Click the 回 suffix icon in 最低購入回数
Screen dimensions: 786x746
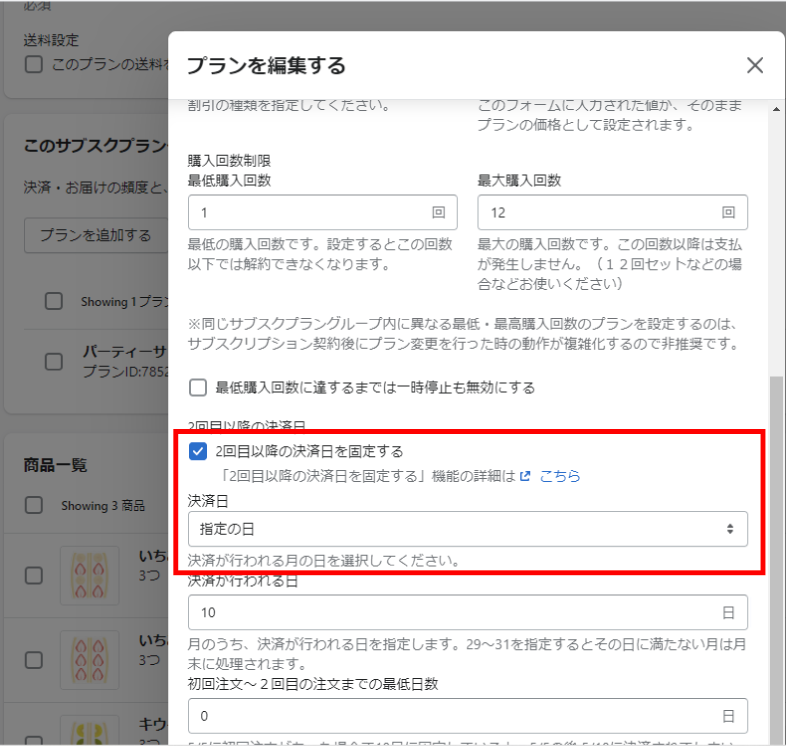click(439, 213)
